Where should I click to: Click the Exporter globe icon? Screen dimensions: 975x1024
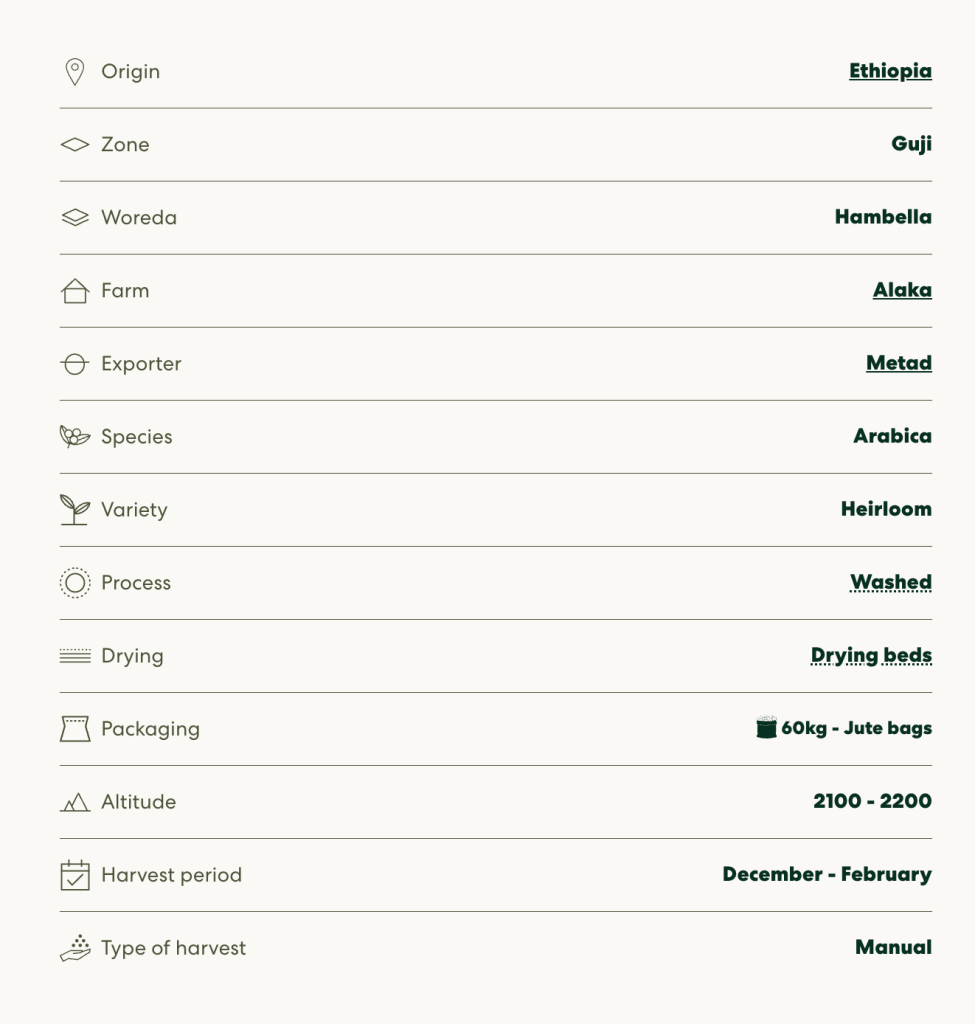tap(75, 364)
